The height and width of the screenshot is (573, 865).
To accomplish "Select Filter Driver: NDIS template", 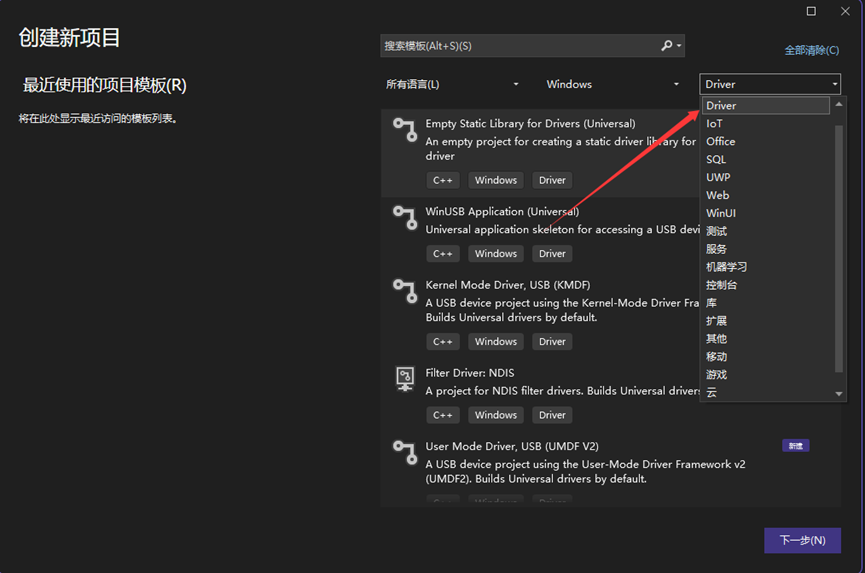I will click(x=540, y=394).
